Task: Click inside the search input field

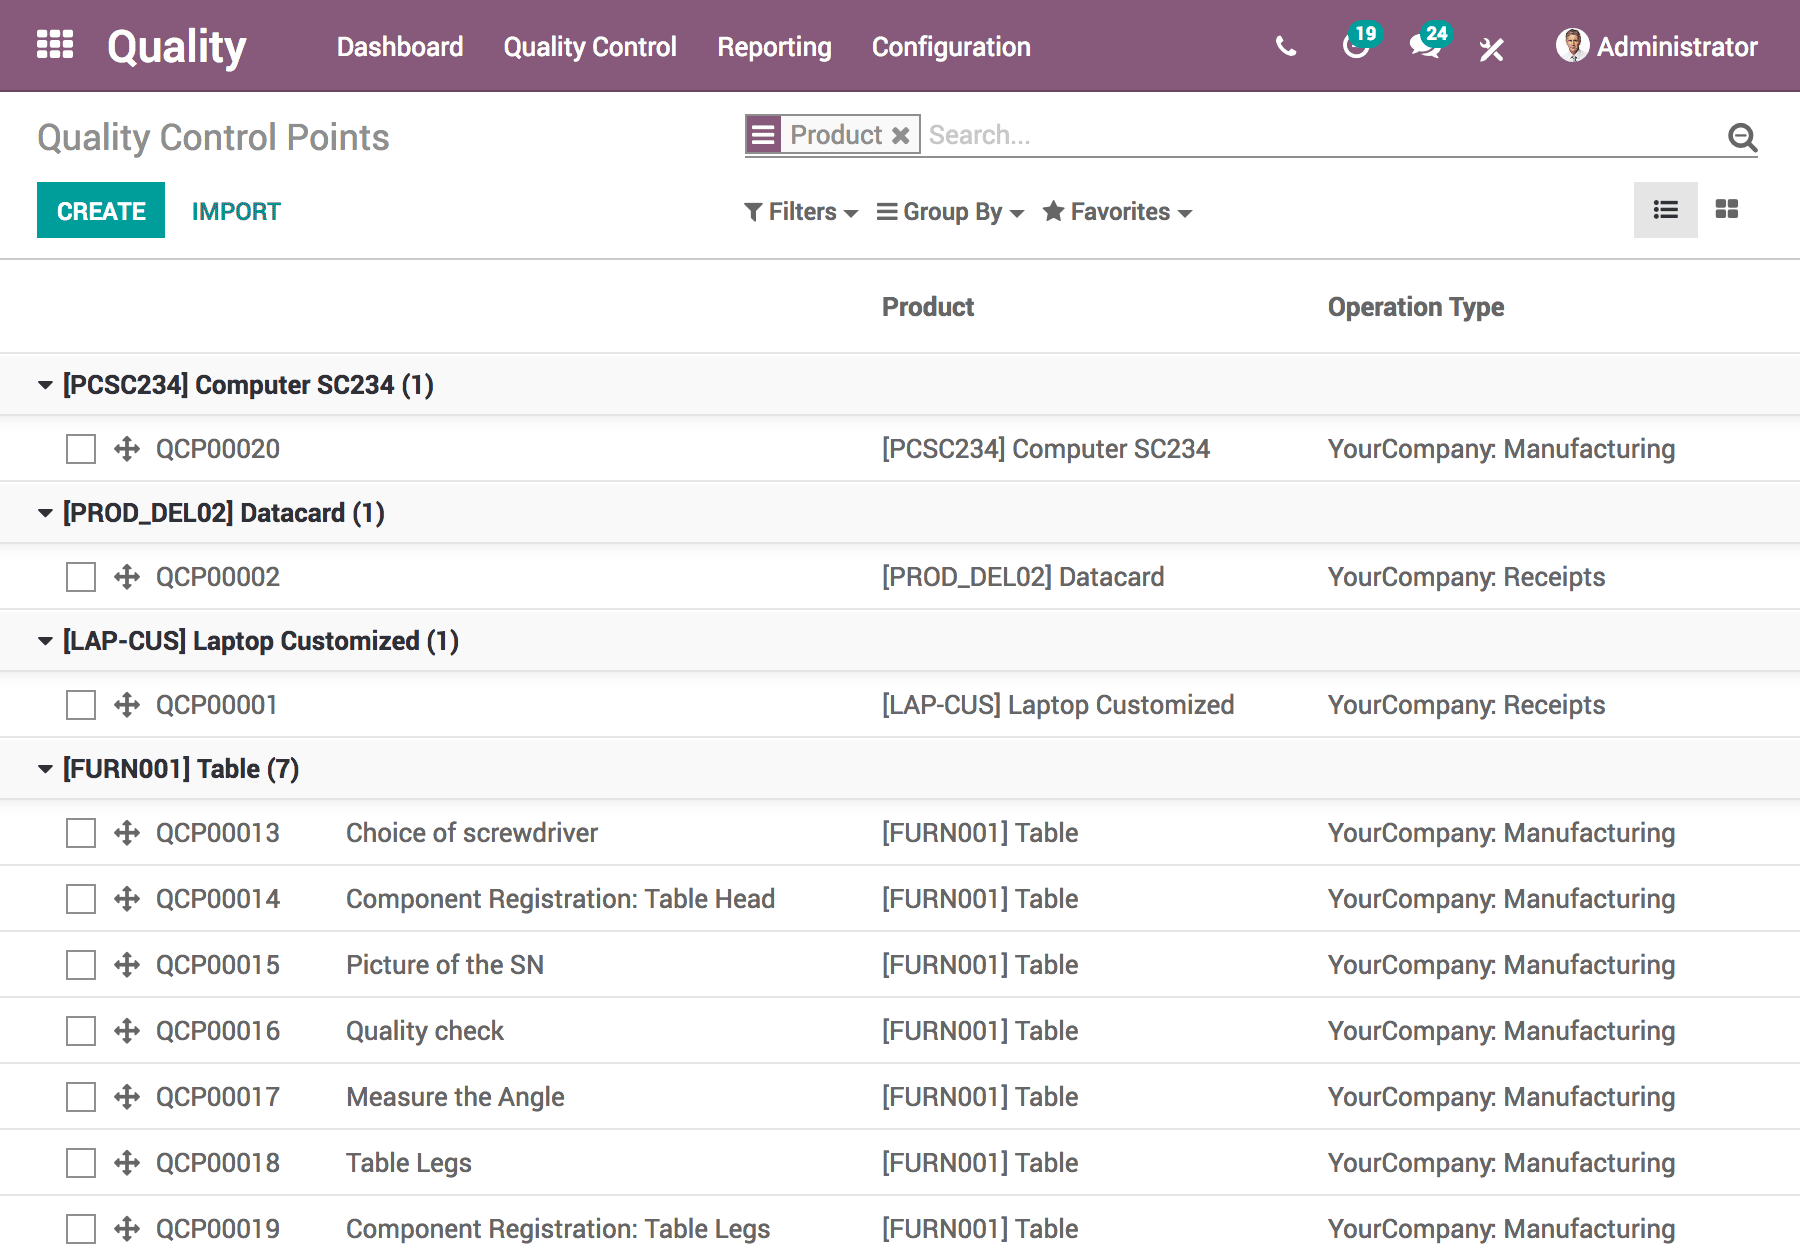Action: [x=1200, y=134]
